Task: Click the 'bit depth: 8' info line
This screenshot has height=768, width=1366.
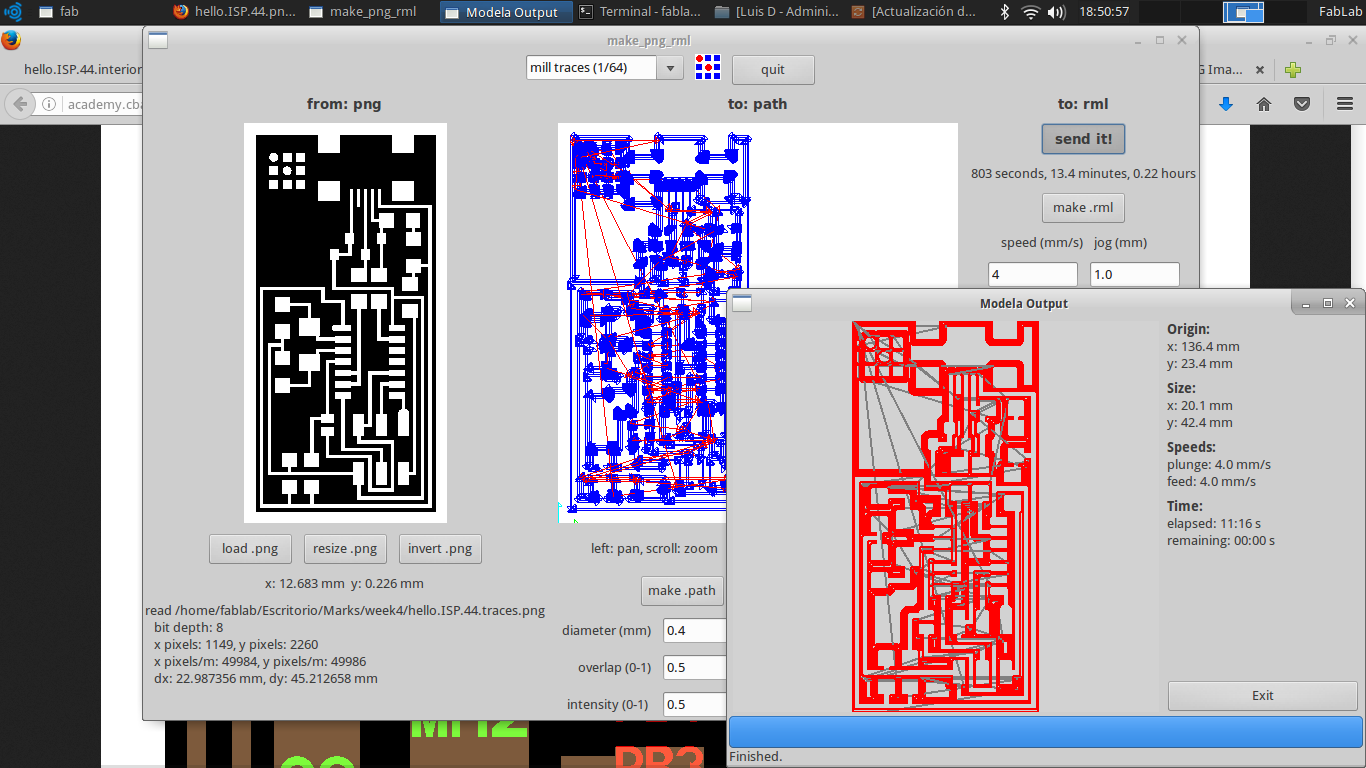Action: [x=189, y=627]
